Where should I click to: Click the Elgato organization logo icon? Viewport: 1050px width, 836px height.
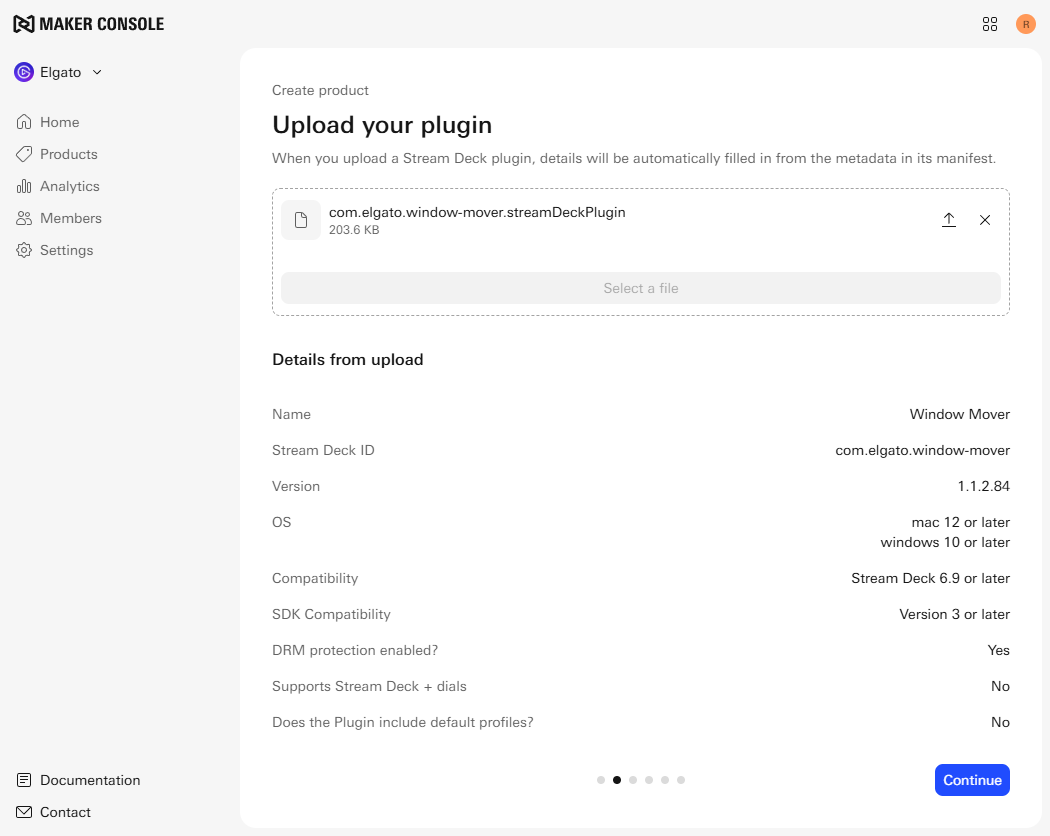coord(24,72)
